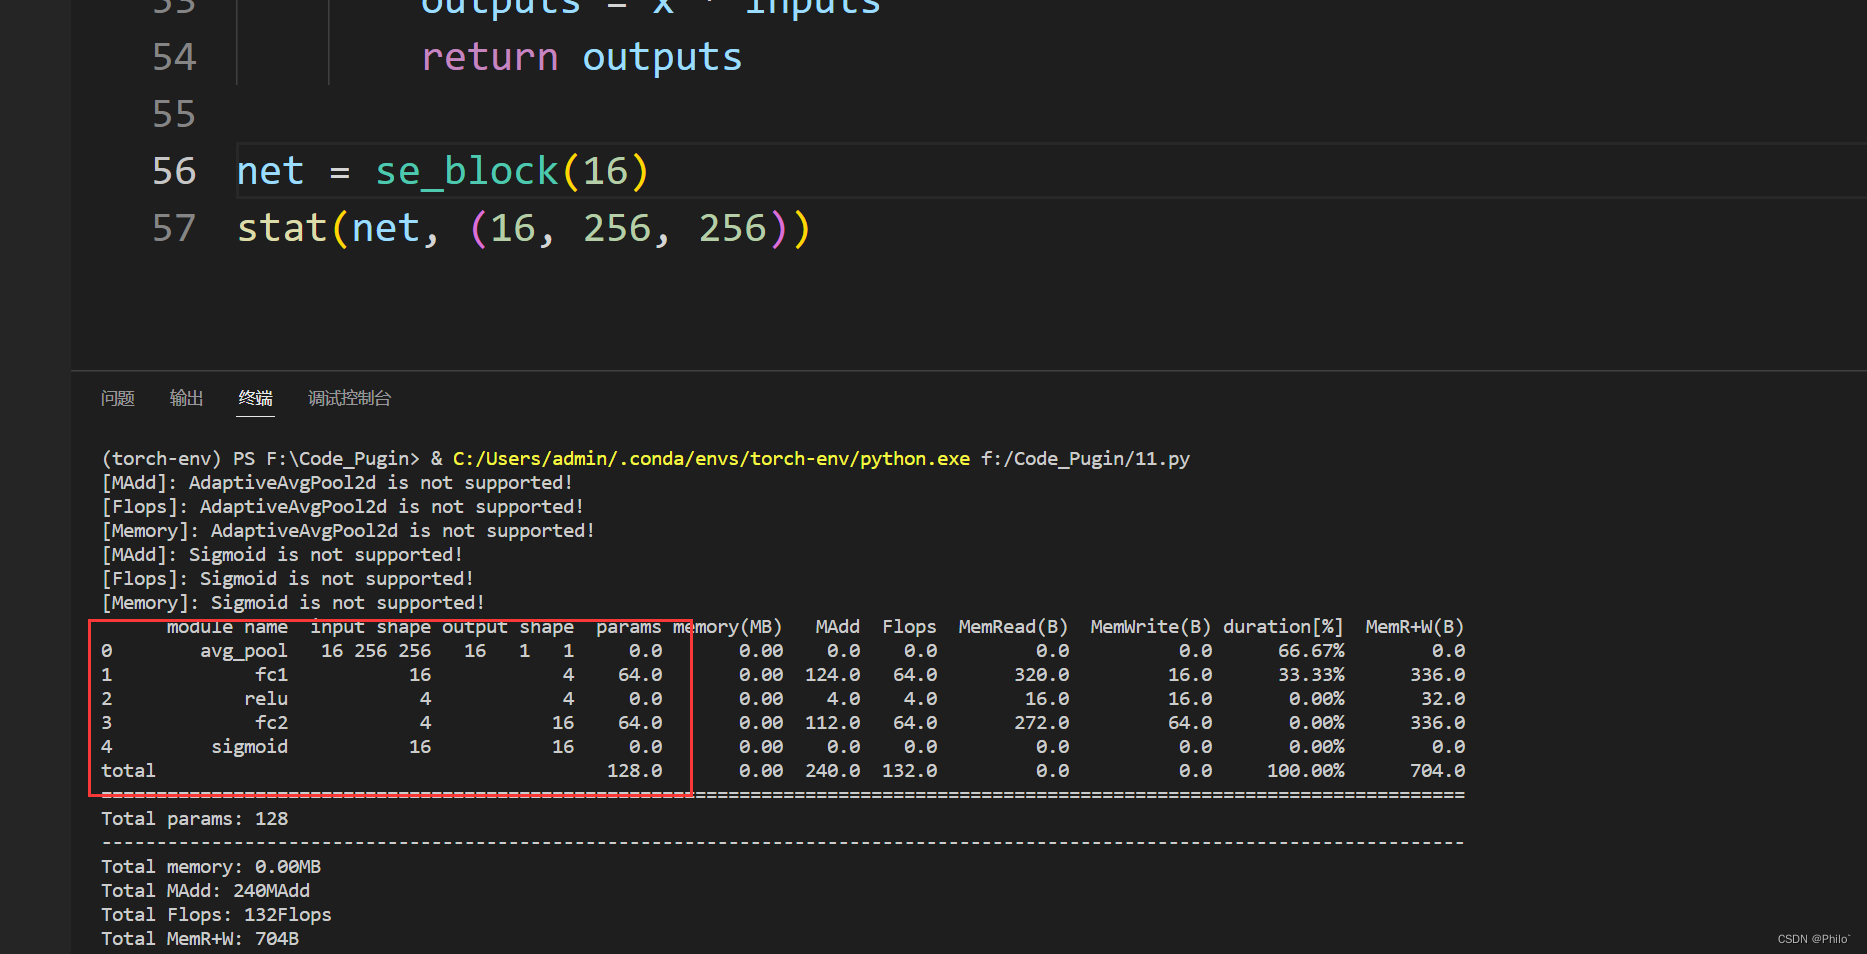The image size is (1867, 954).
Task: Click fc1 MemRead value 320.0
Action: point(1042,675)
